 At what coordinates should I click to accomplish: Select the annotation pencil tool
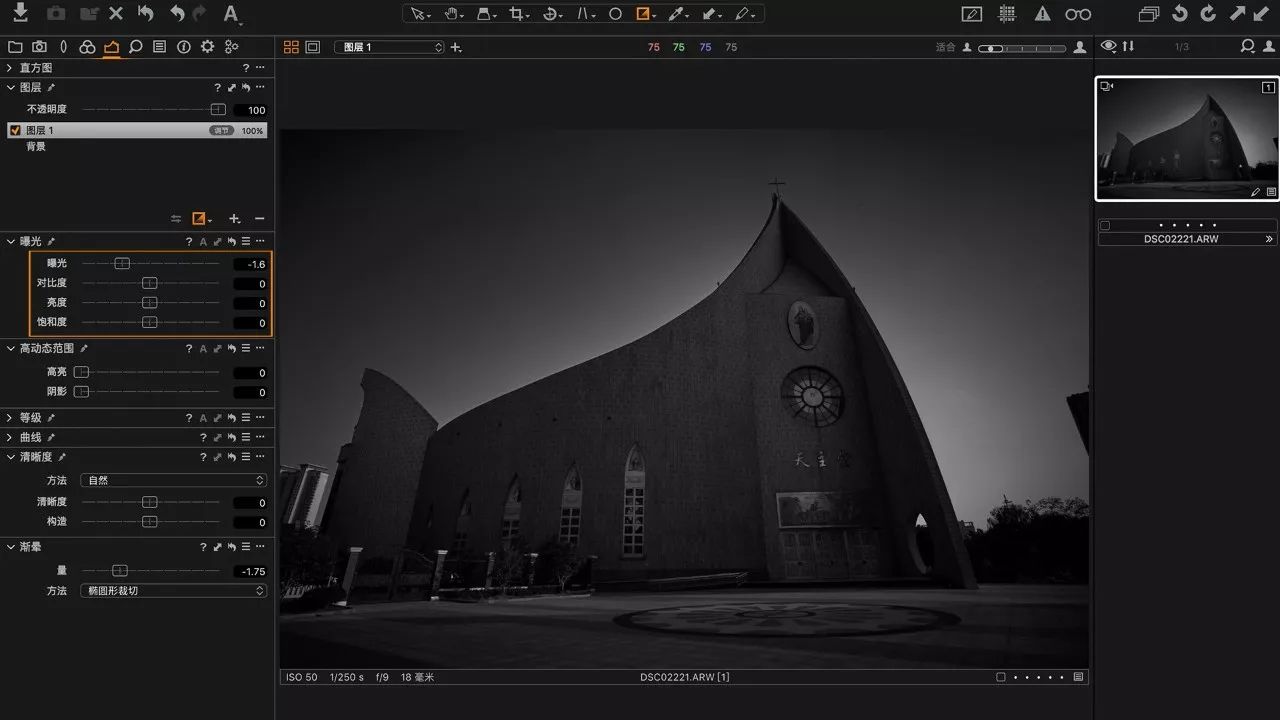pos(744,14)
